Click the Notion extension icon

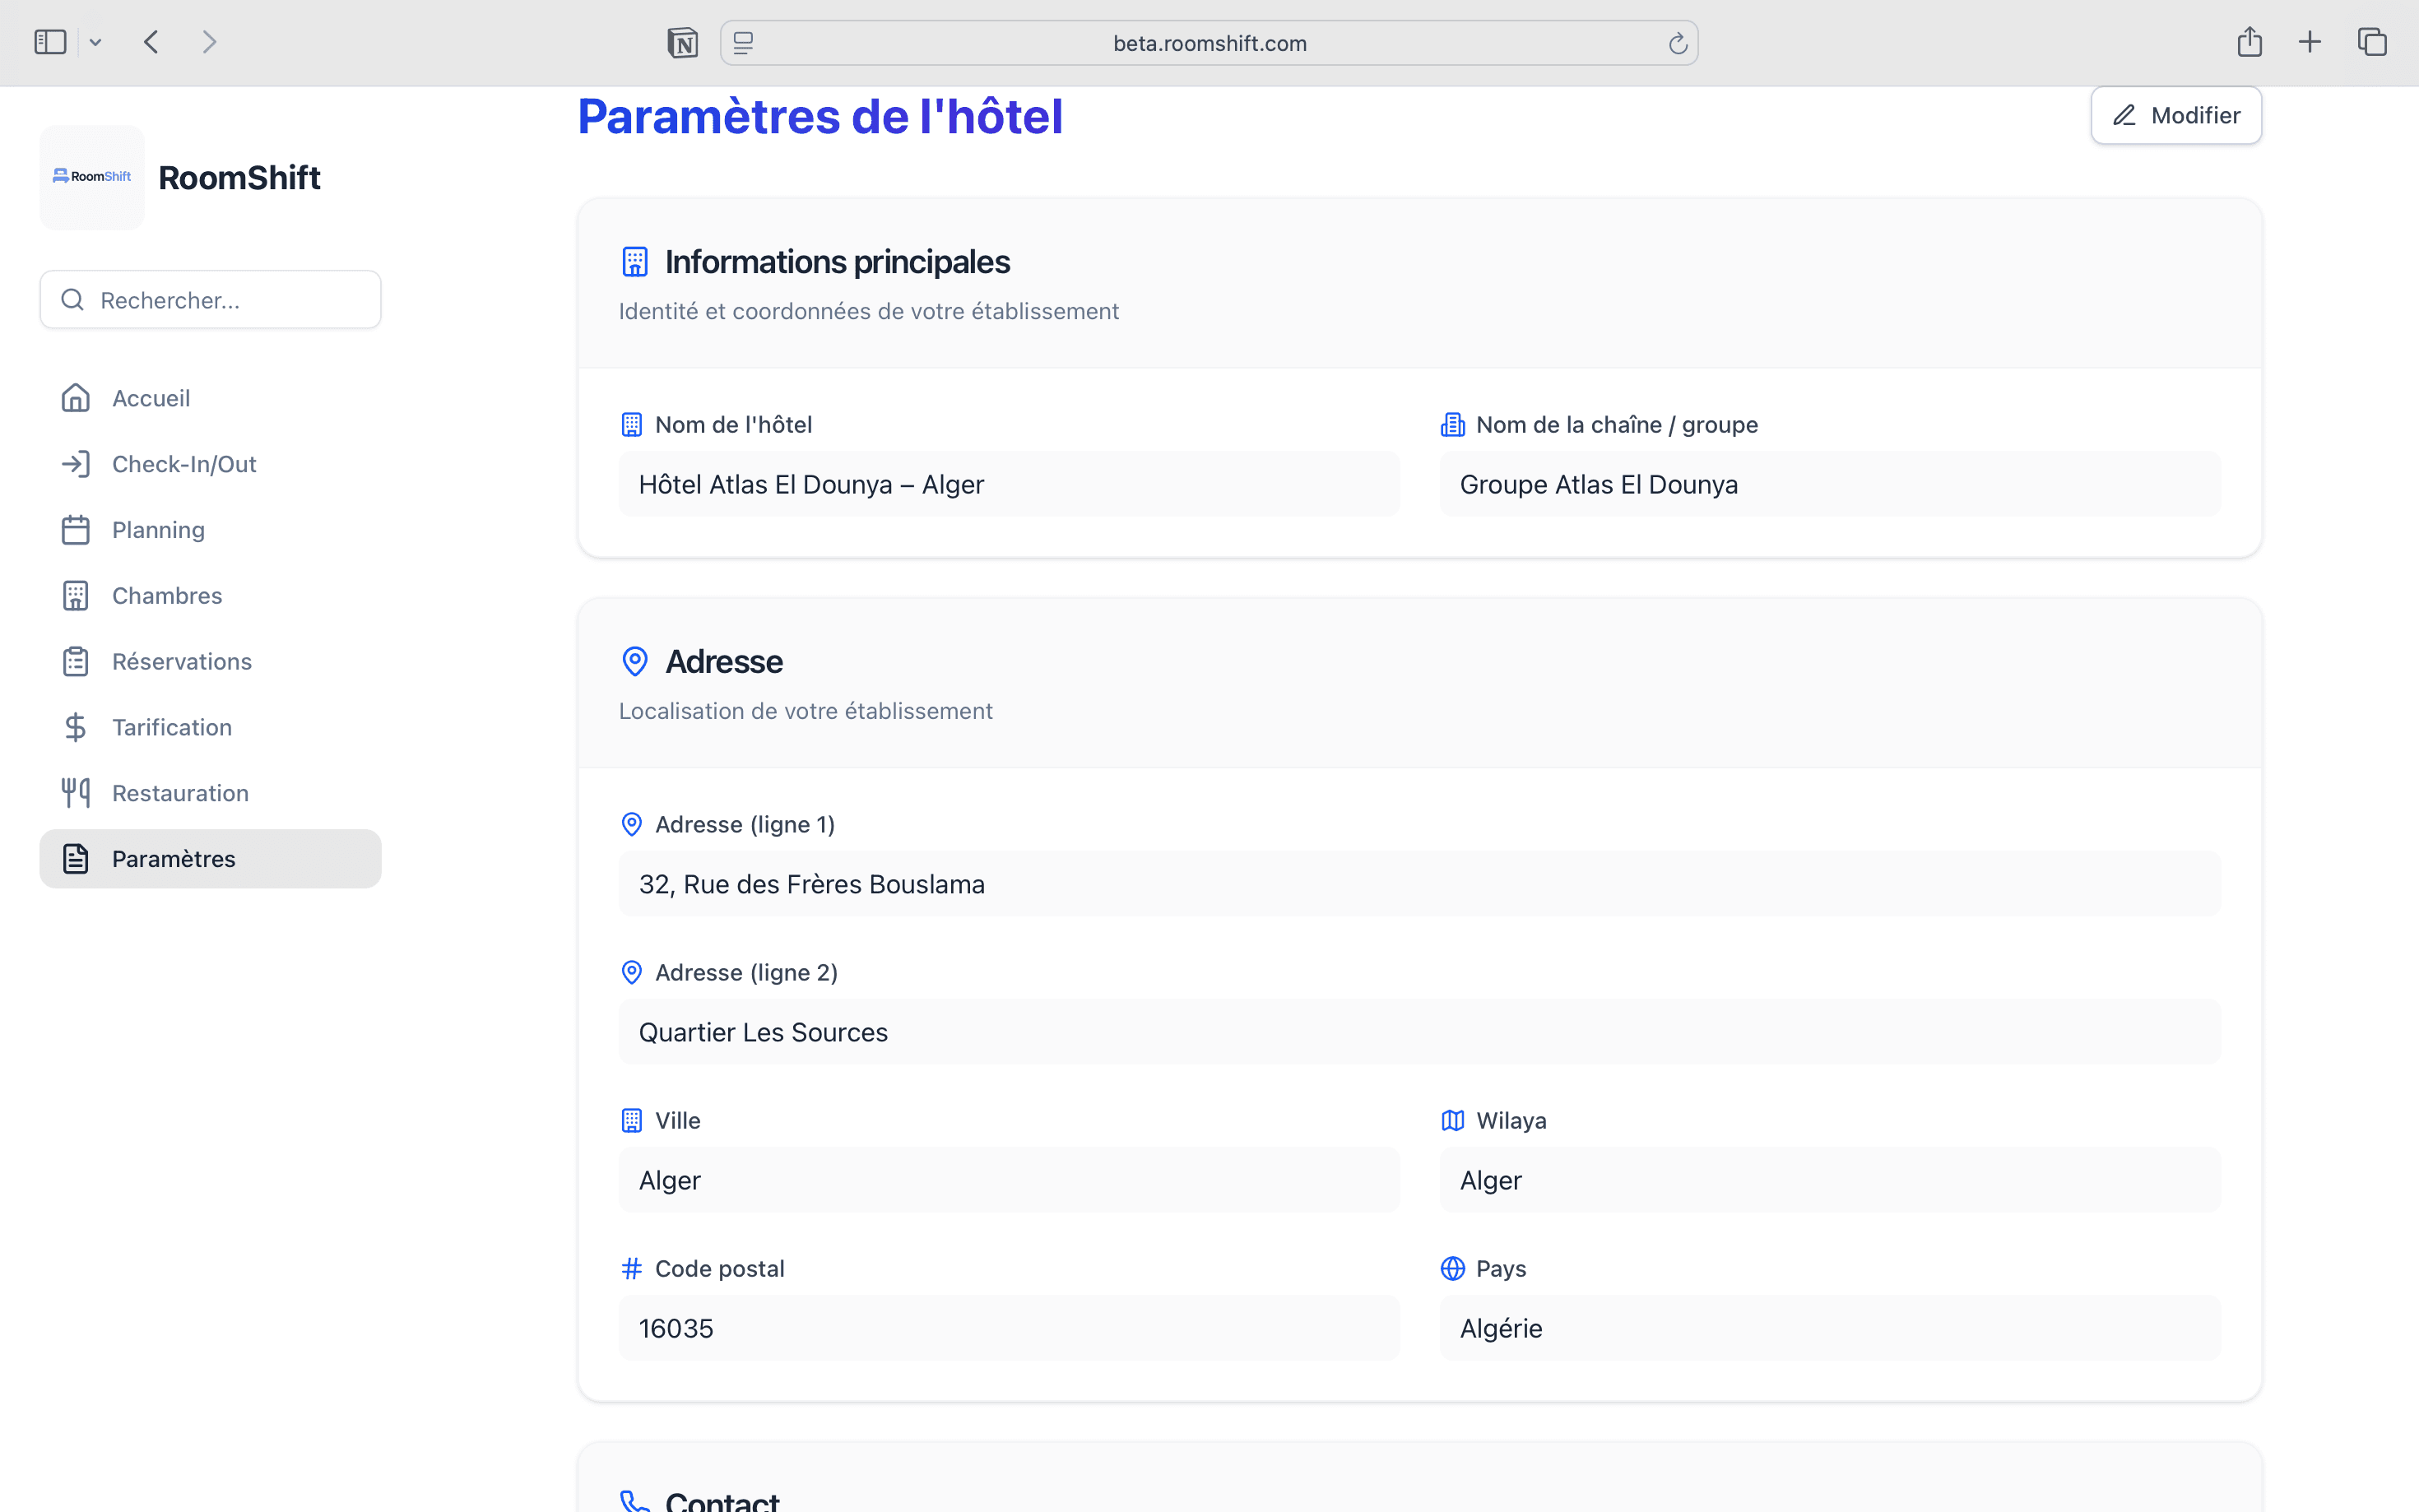pos(683,43)
